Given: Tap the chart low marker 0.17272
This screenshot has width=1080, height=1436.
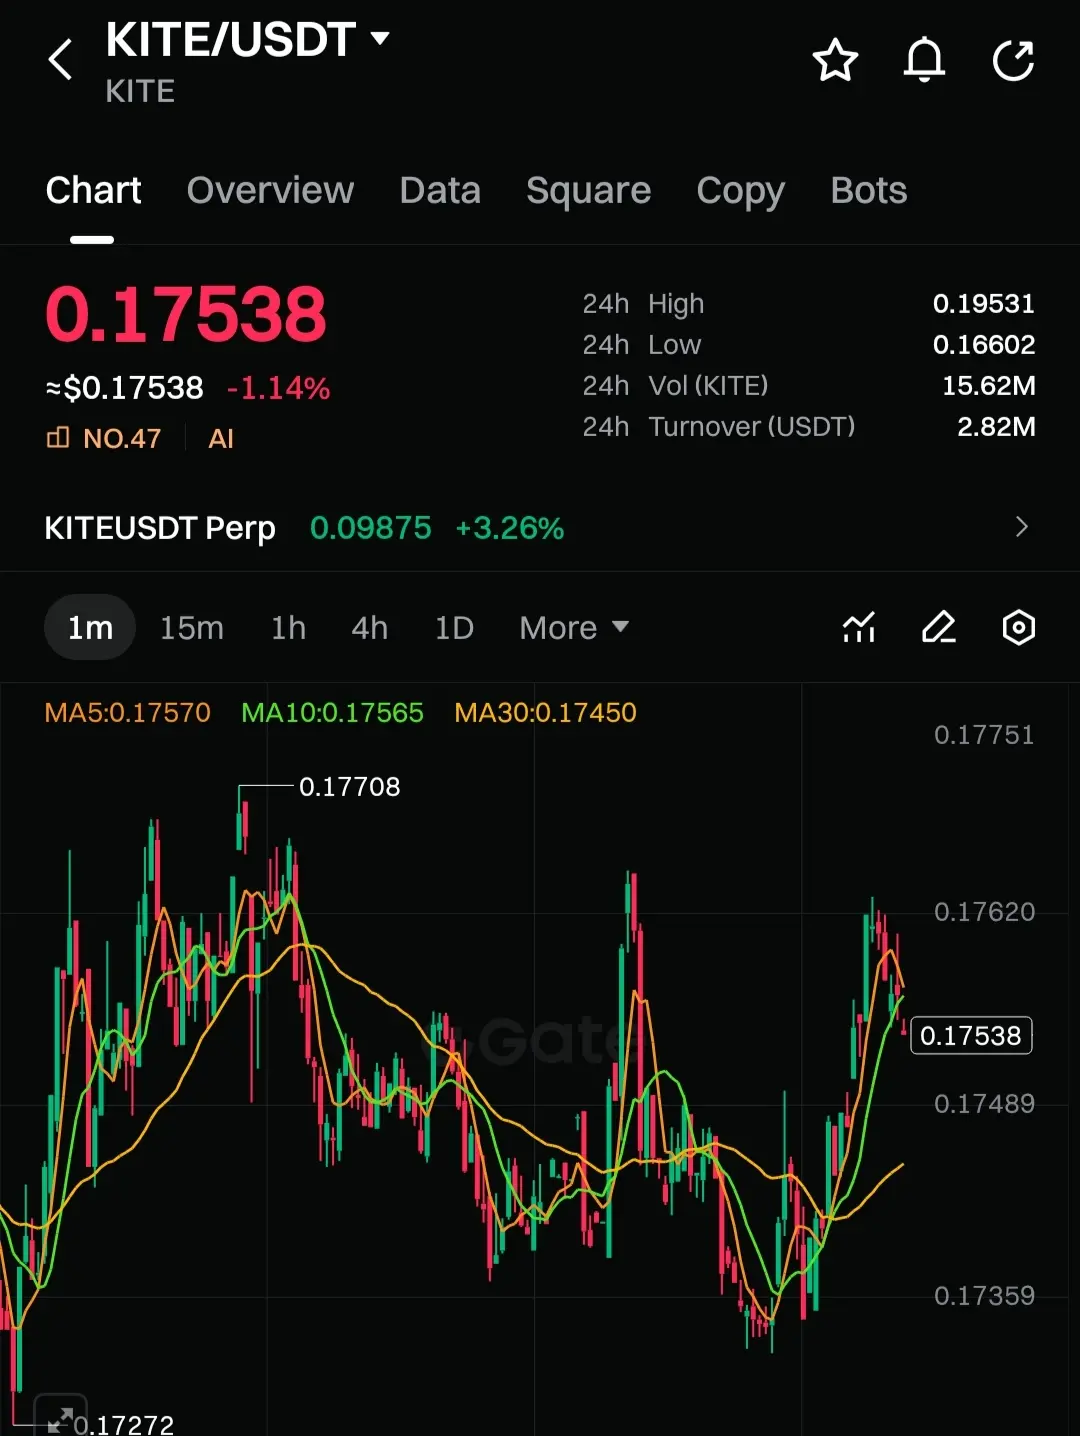Looking at the screenshot, I should [123, 1424].
